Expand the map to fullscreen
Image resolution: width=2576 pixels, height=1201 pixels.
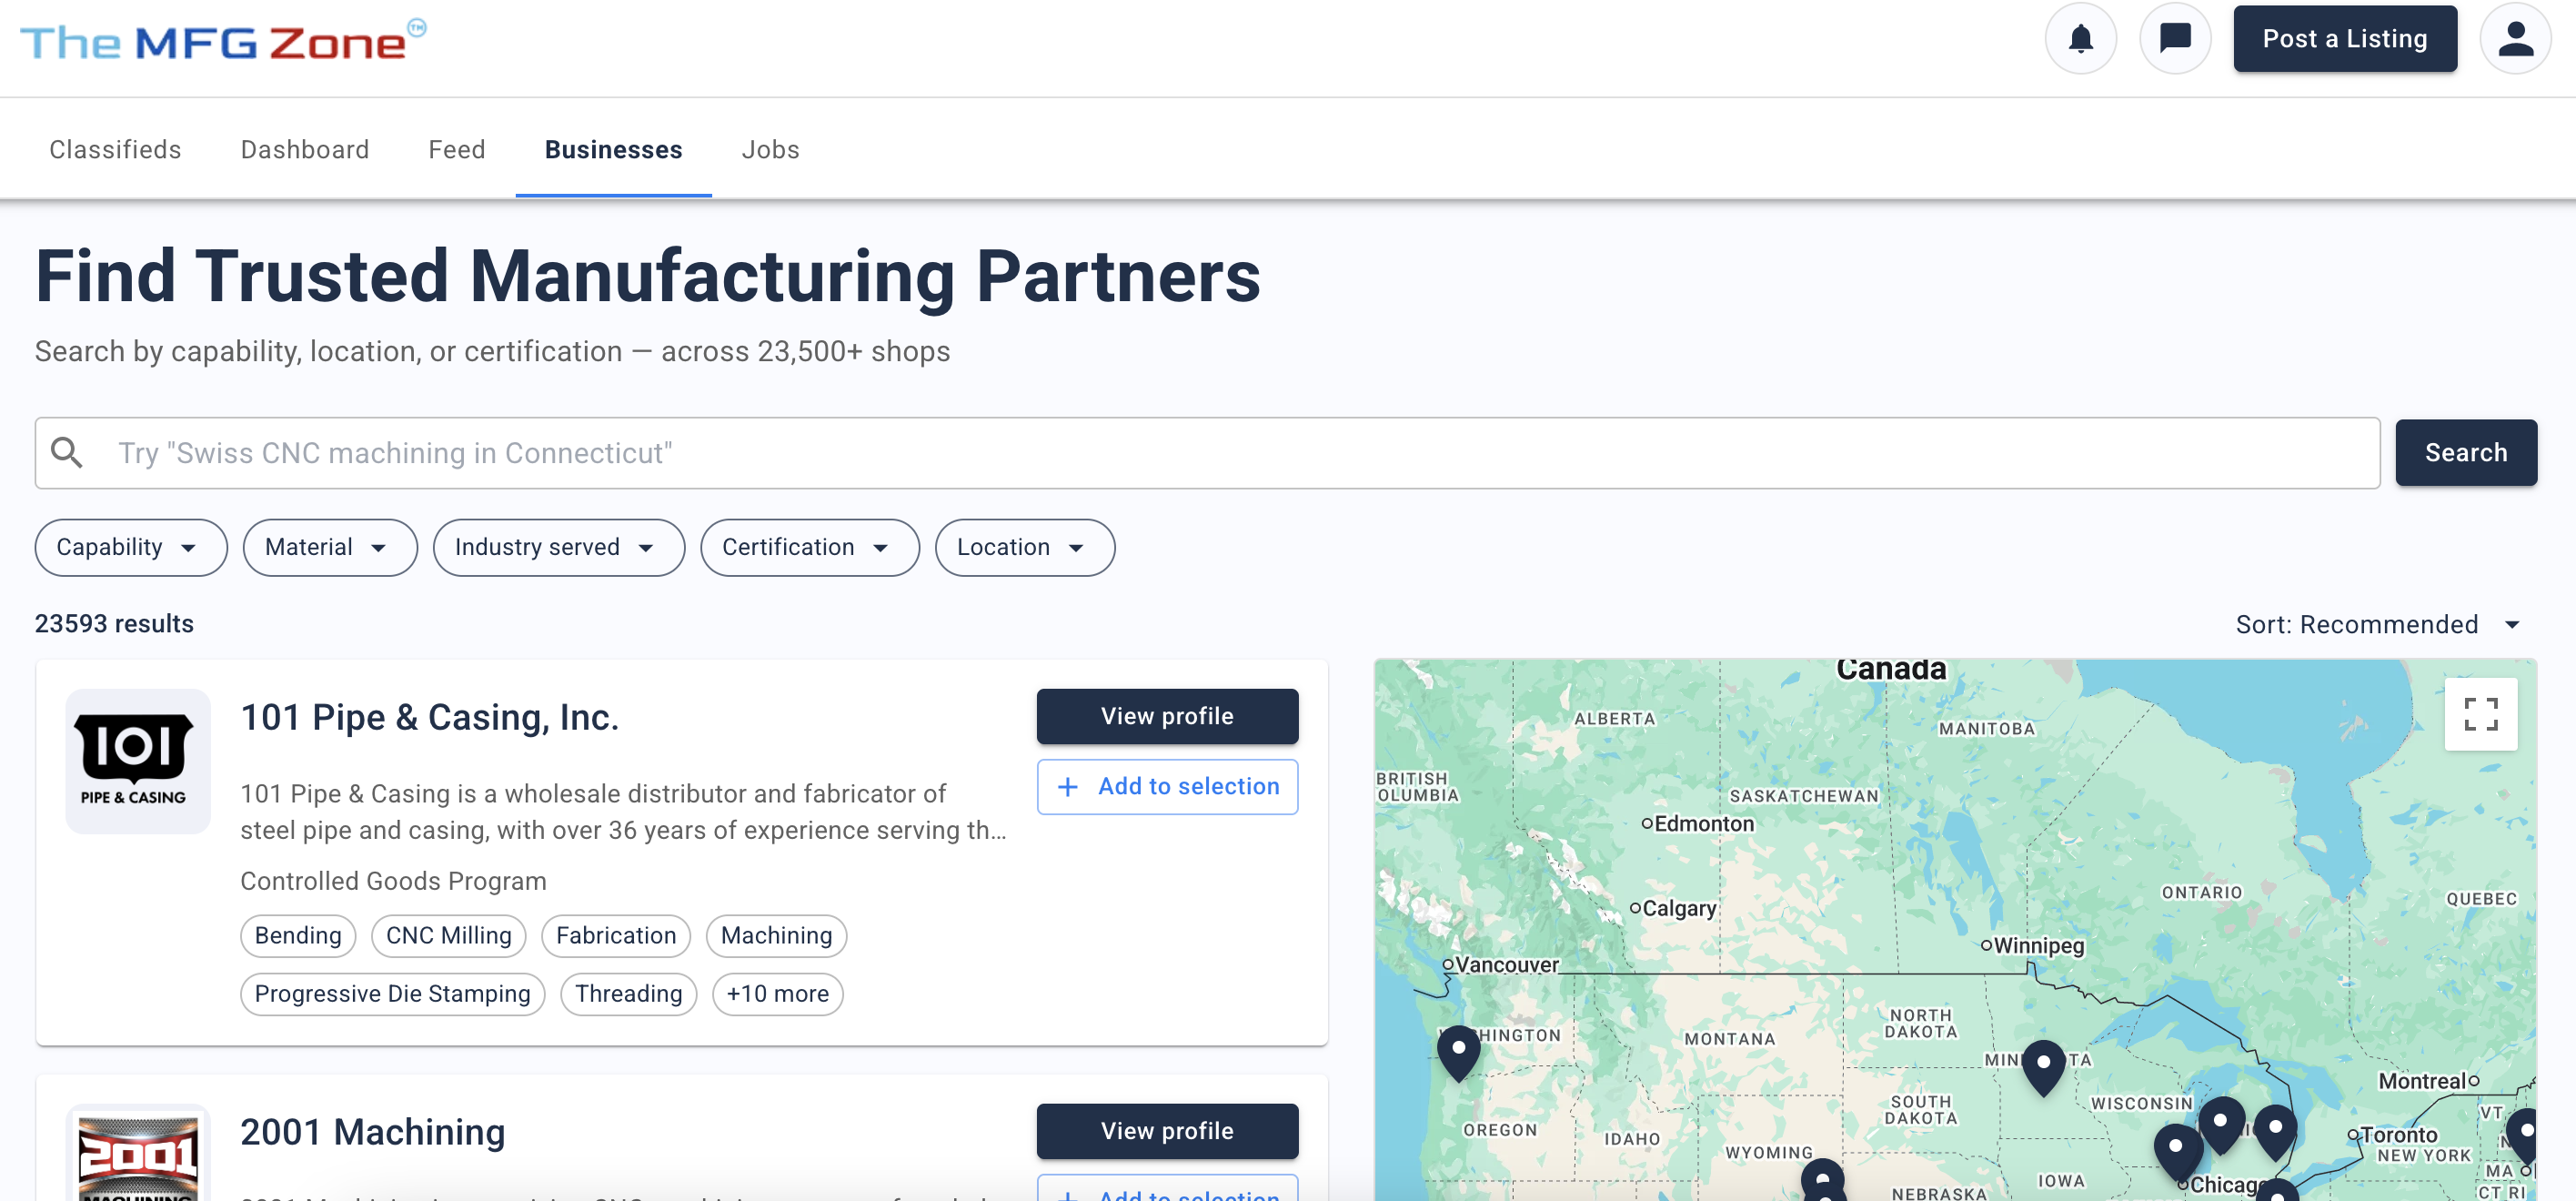click(2480, 714)
